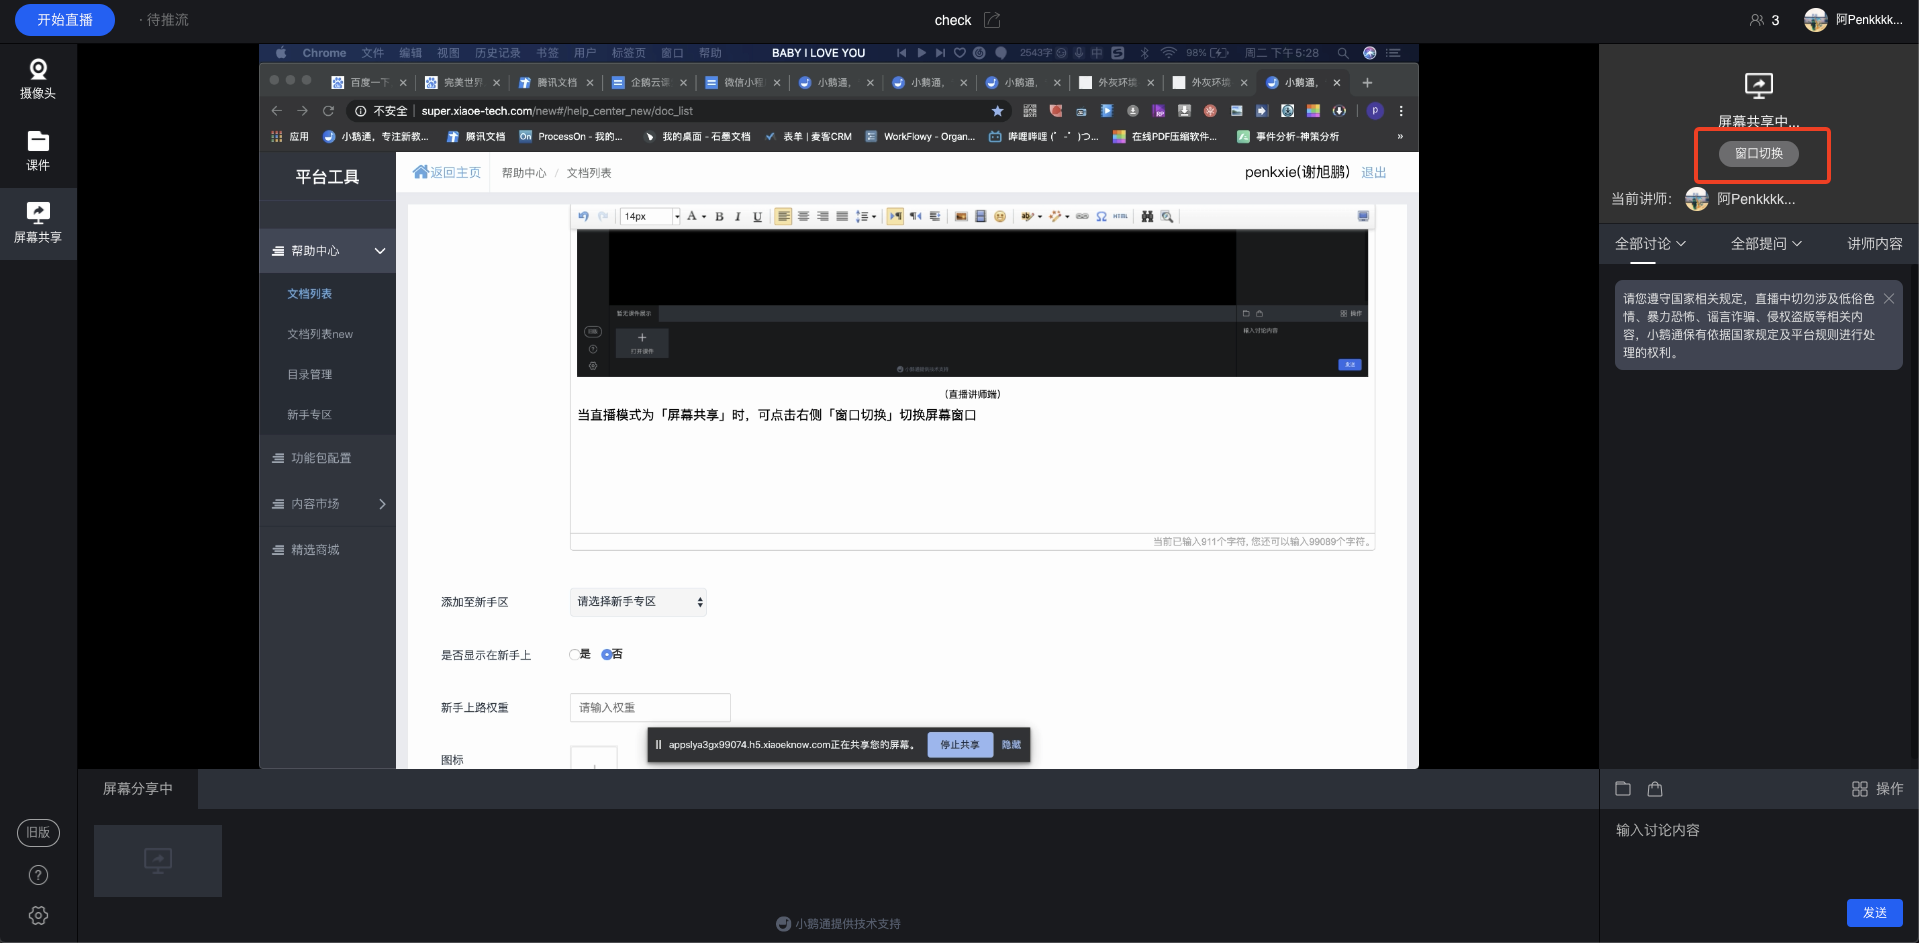Click the magnifier preview icon in editor toolbar

(x=1166, y=216)
